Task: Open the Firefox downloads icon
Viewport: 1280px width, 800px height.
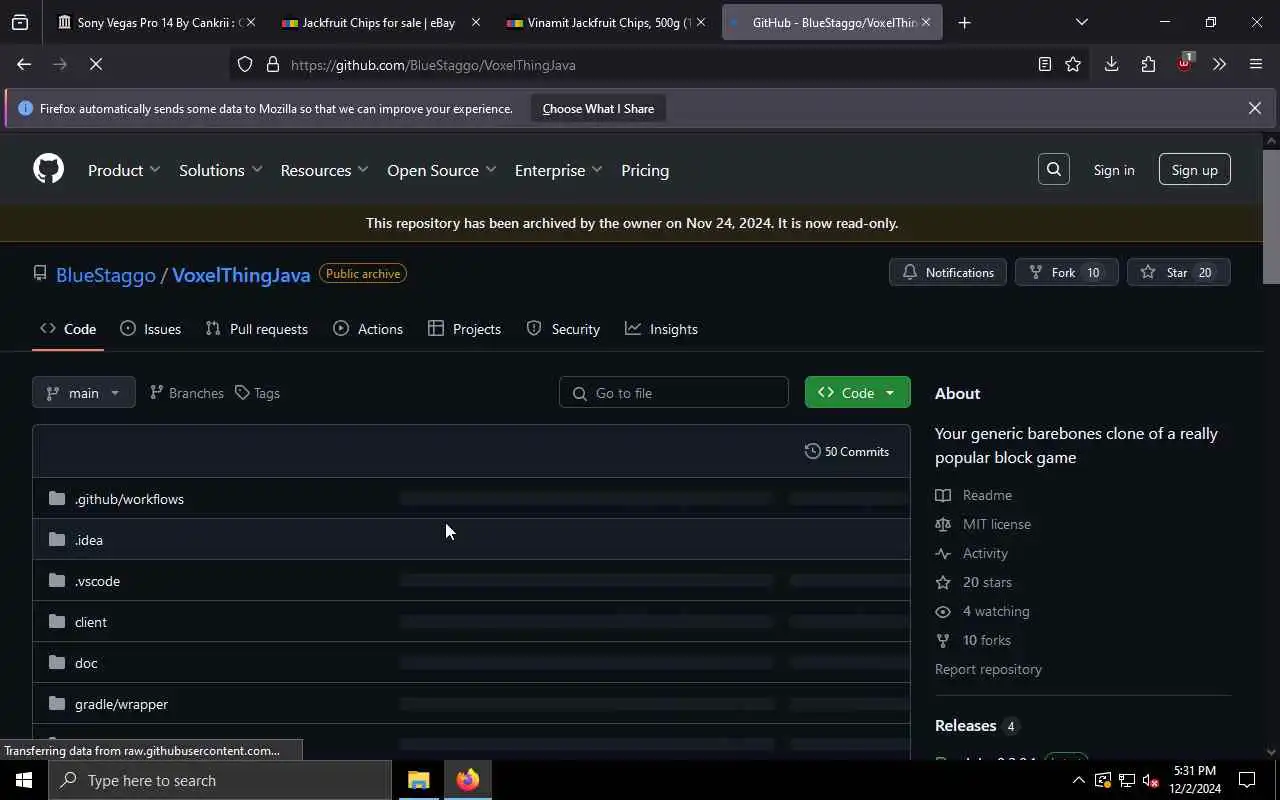Action: point(1111,65)
